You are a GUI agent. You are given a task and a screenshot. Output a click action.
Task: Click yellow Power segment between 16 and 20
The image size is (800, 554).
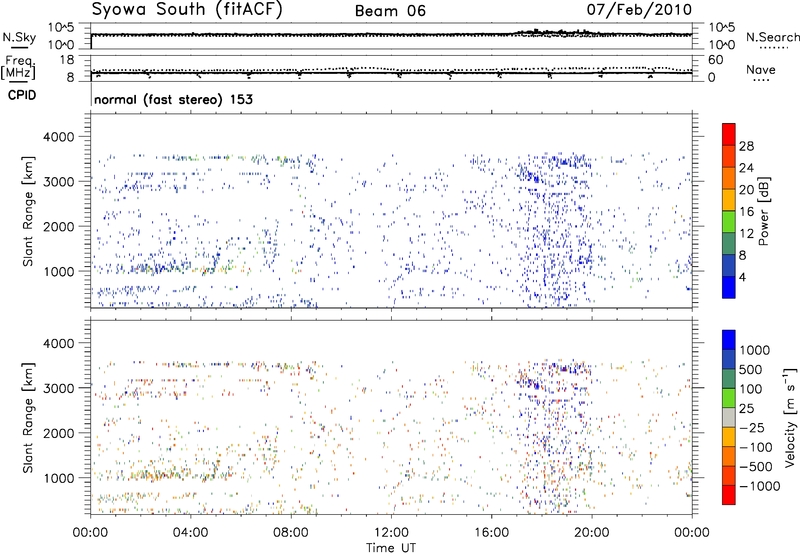(729, 200)
